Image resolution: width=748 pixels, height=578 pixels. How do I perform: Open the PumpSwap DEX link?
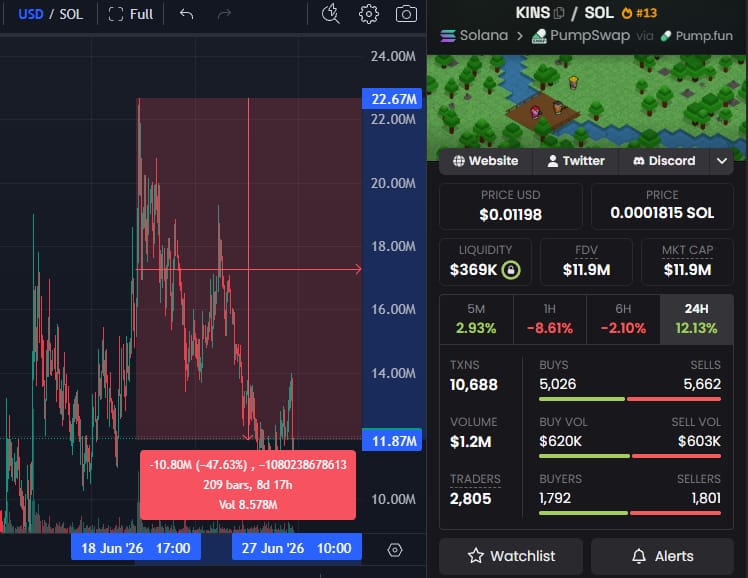(x=581, y=36)
